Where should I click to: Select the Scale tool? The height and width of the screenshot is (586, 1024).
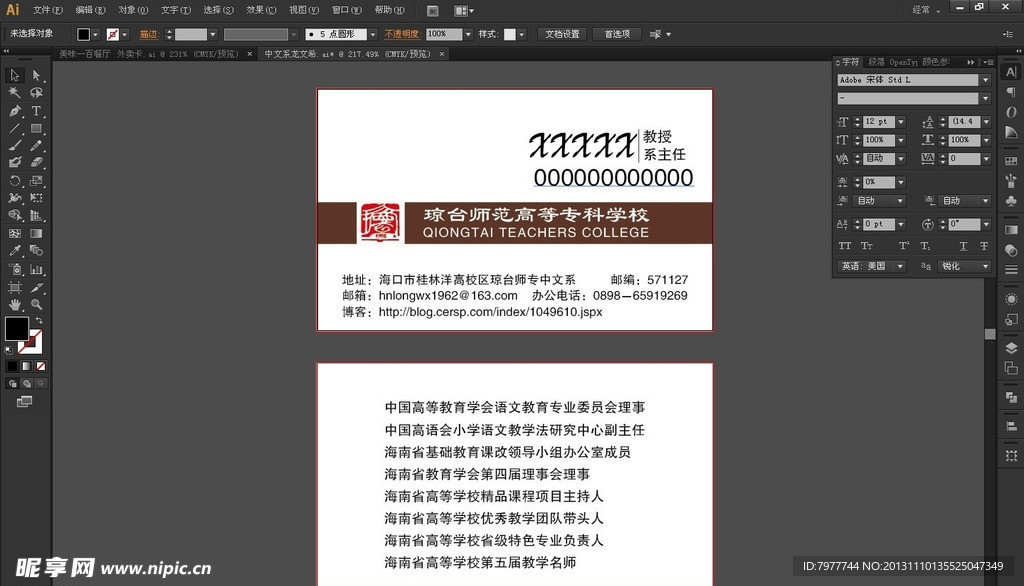click(x=36, y=181)
